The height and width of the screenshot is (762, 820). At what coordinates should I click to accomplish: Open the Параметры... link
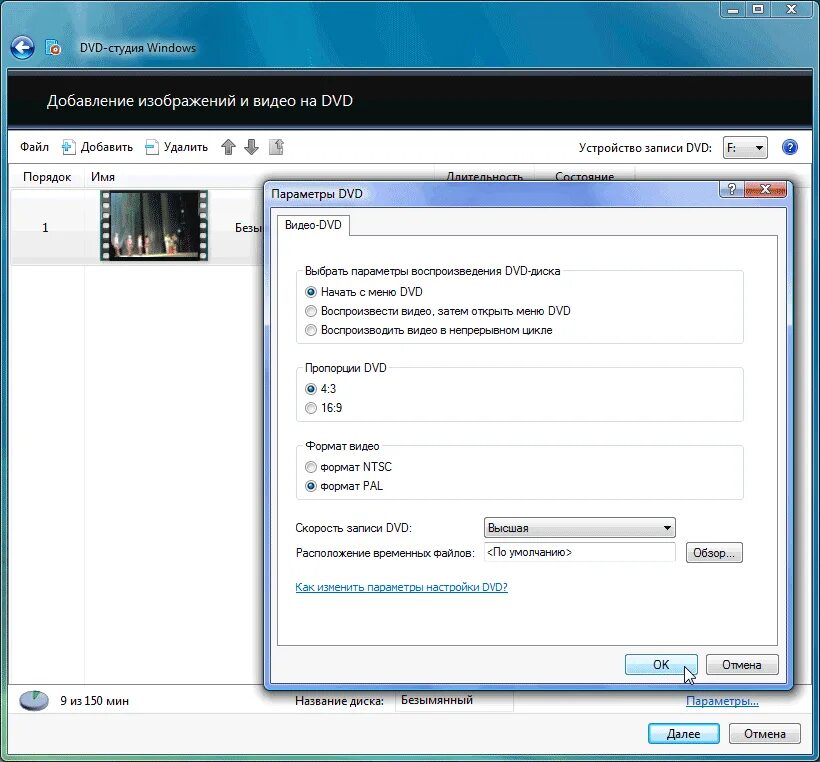click(x=722, y=701)
